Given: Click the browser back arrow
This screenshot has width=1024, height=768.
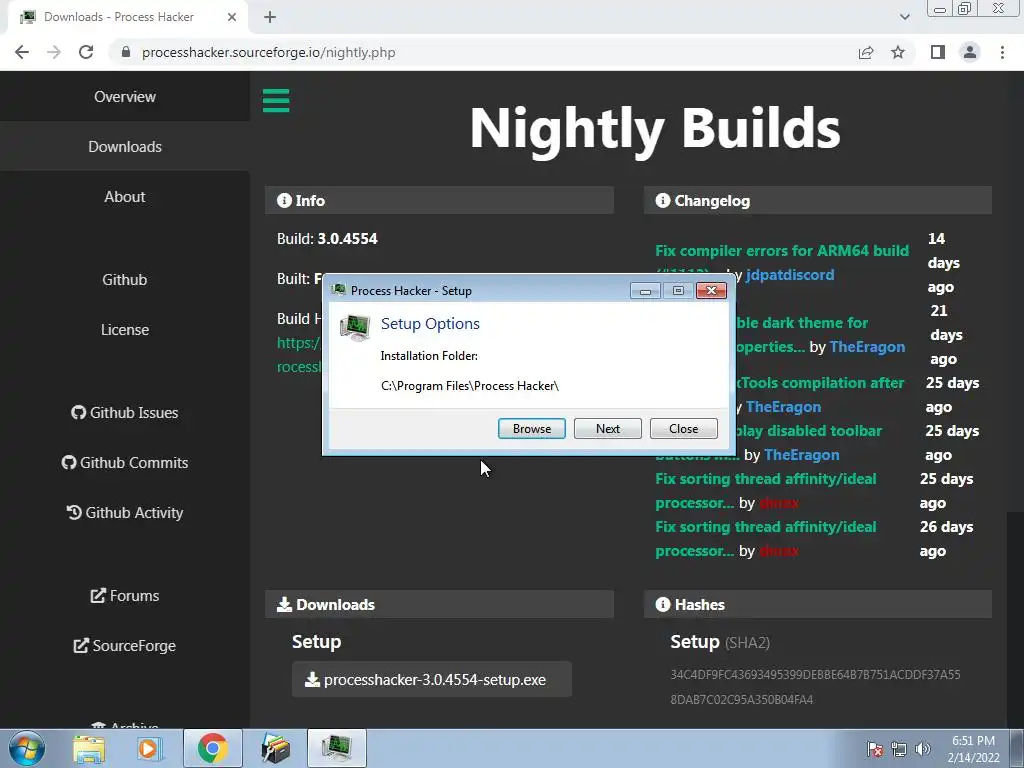Looking at the screenshot, I should point(22,52).
